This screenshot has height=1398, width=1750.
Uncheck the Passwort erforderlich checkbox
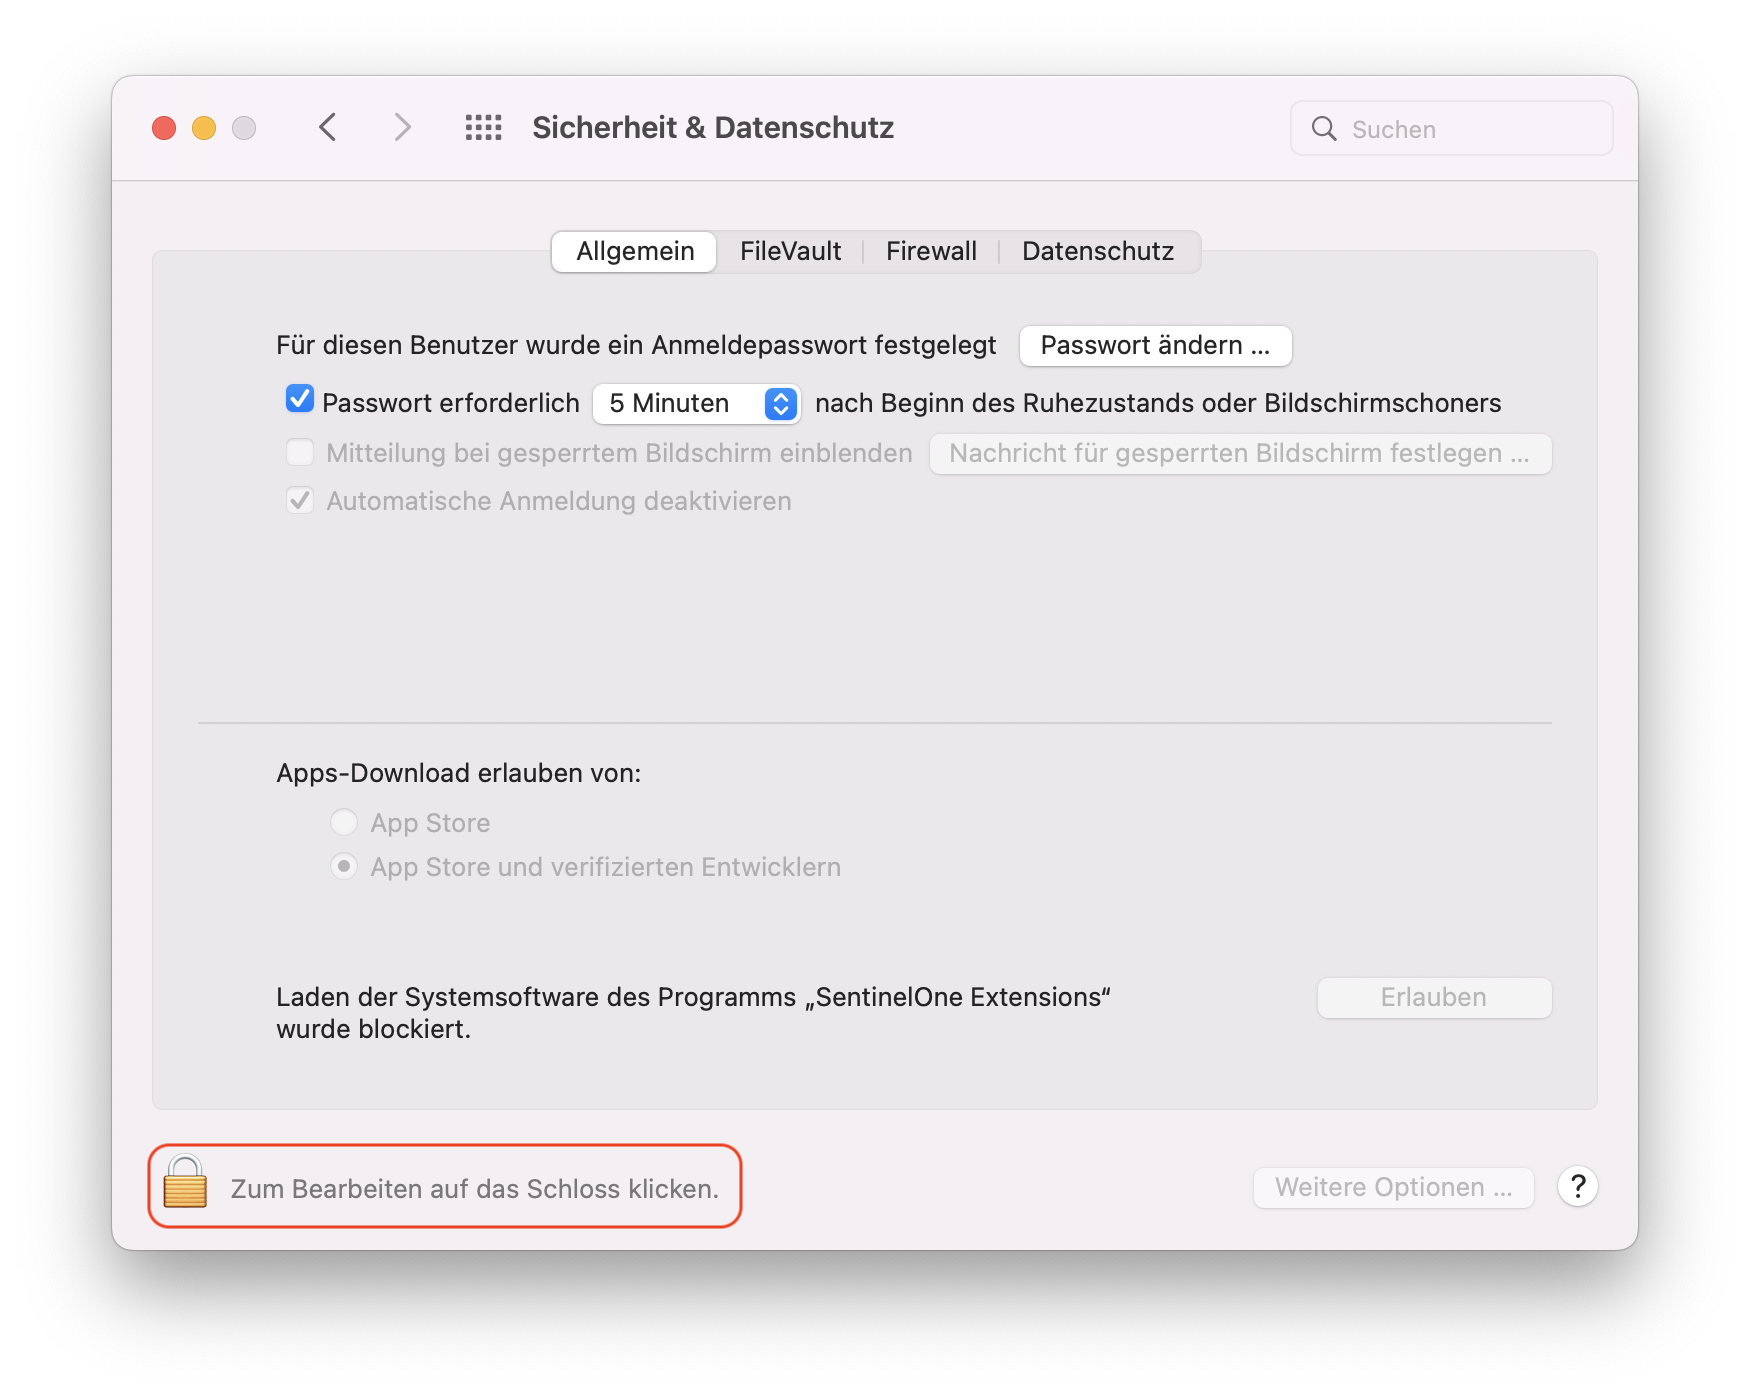[x=300, y=400]
